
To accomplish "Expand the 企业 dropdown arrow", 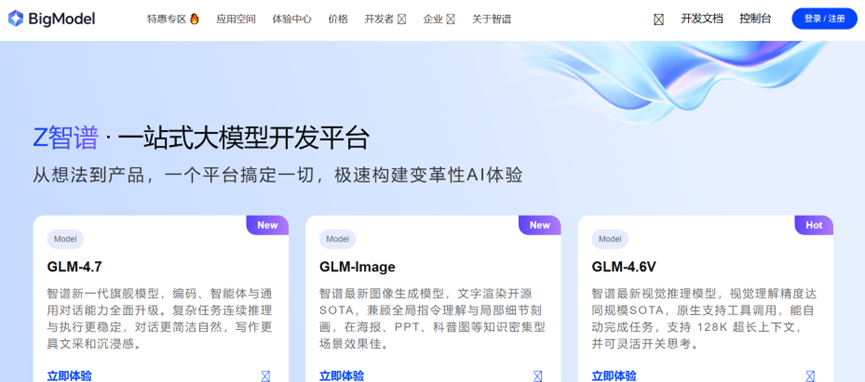I will [451, 19].
